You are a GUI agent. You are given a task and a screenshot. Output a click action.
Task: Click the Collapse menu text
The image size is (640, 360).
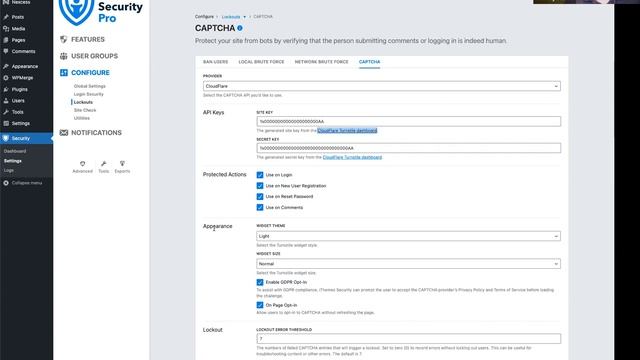pyautogui.click(x=27, y=183)
